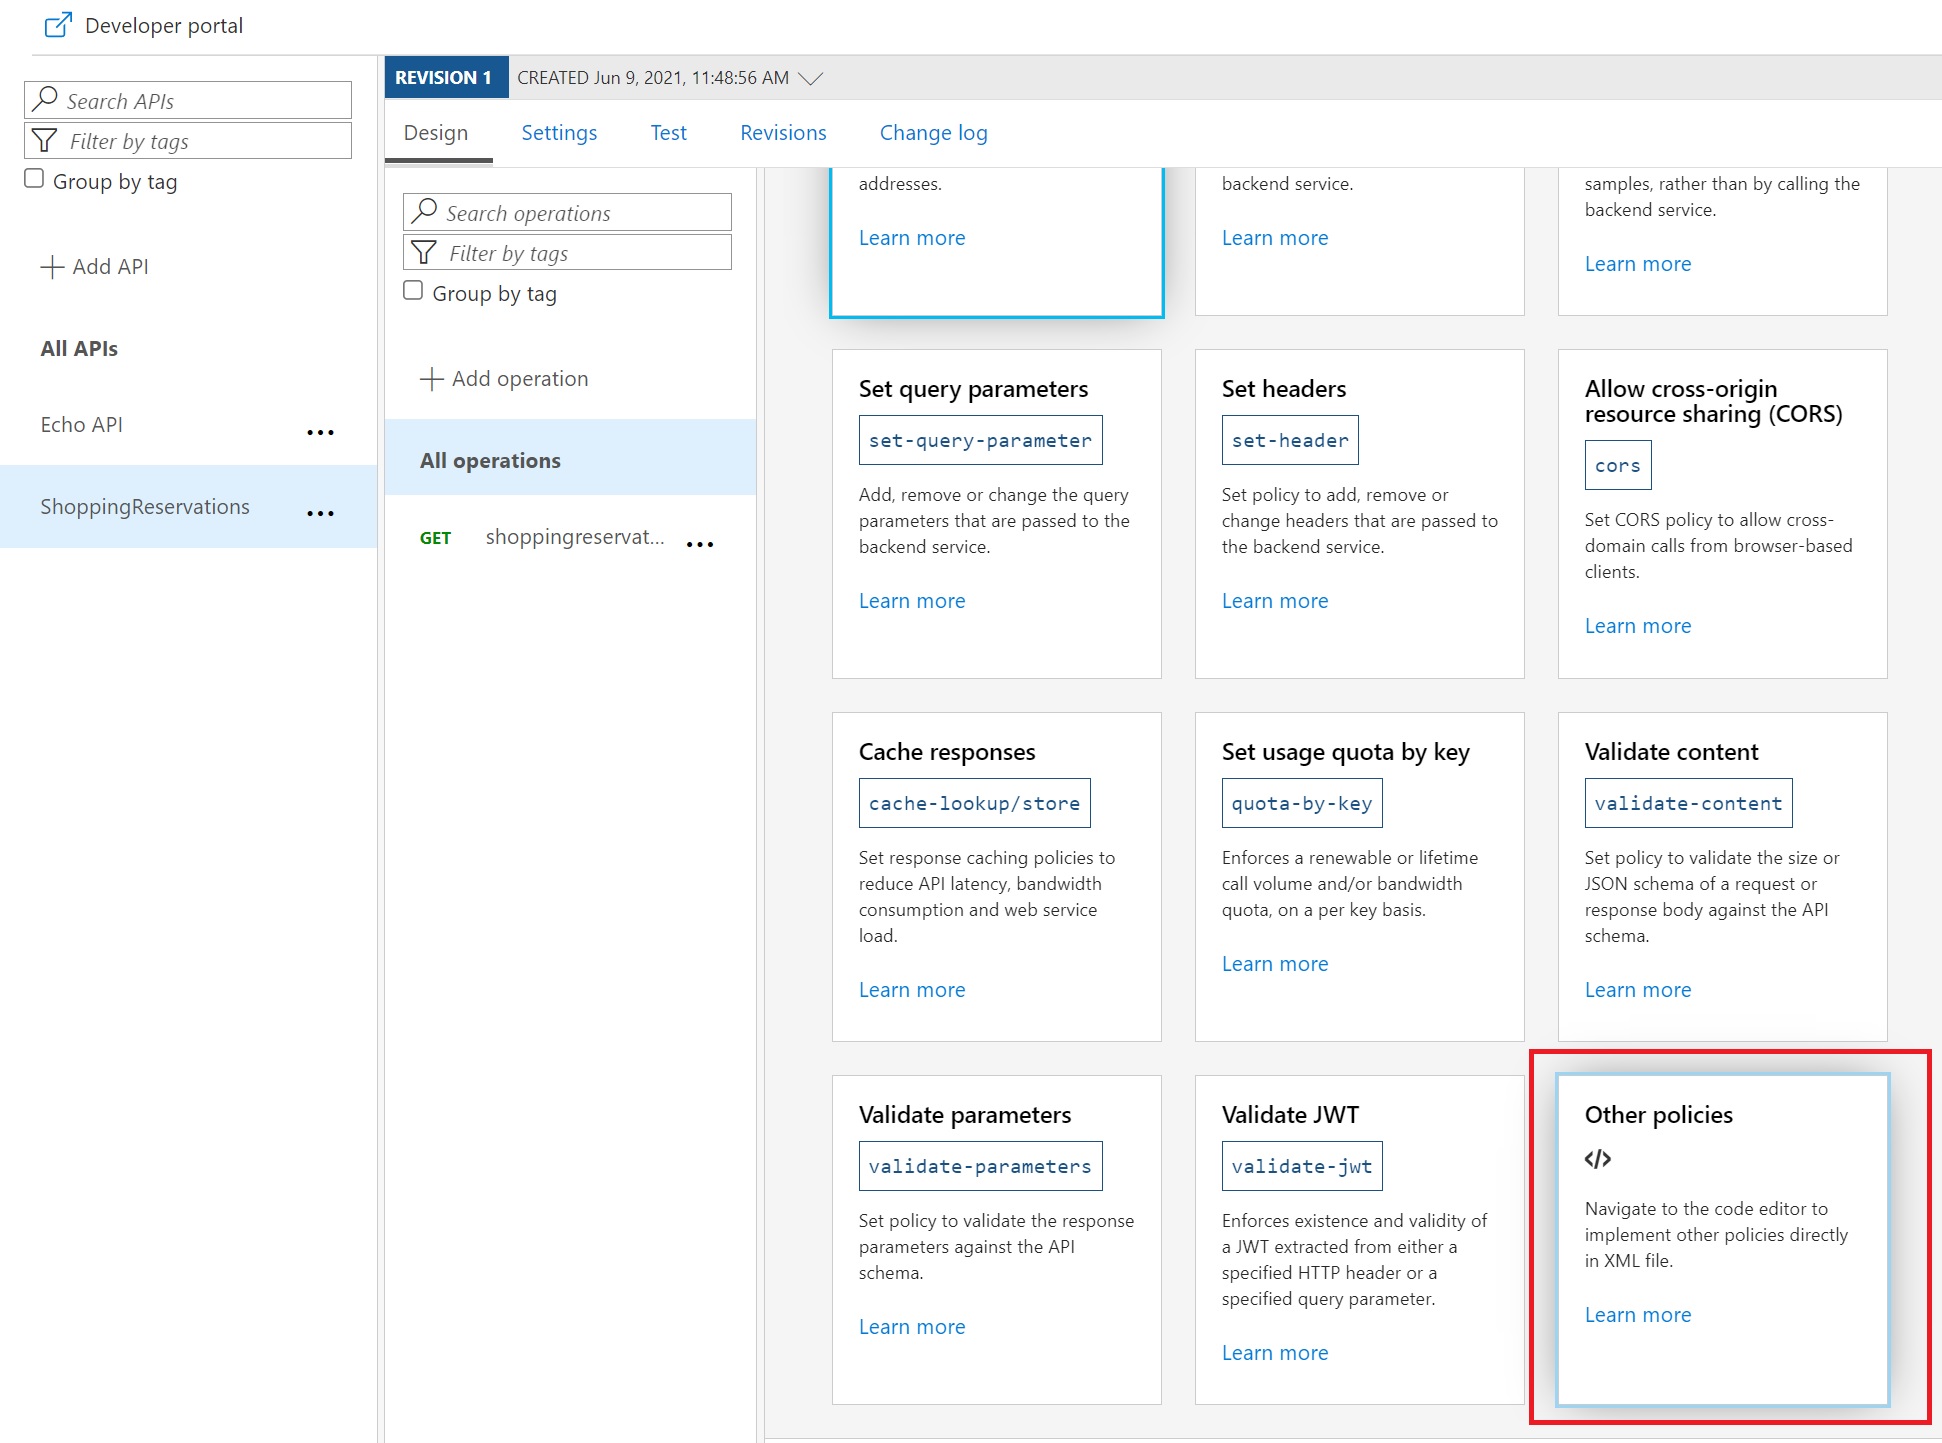Open the Change log tab
1942x1443 pixels.
(933, 133)
